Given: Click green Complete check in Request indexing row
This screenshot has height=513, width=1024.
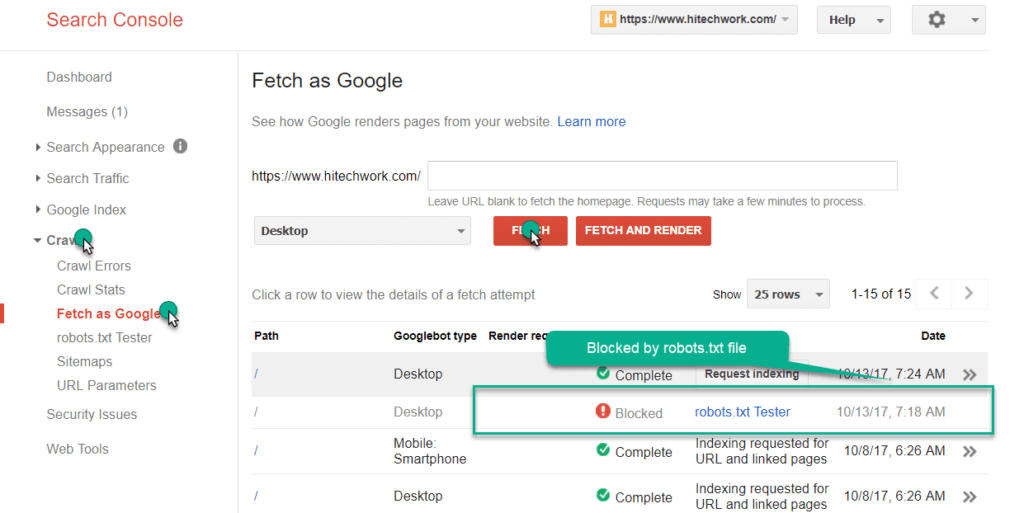Looking at the screenshot, I should pyautogui.click(x=603, y=373).
